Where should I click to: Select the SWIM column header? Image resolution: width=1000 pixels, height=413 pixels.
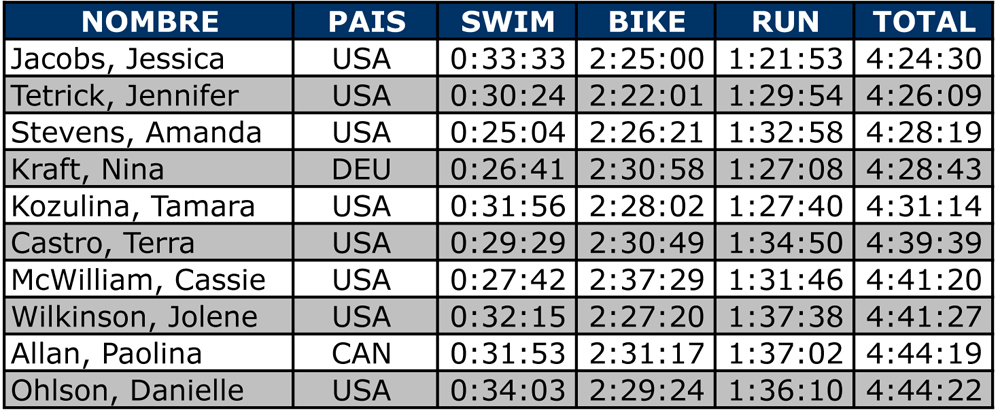[x=508, y=21]
